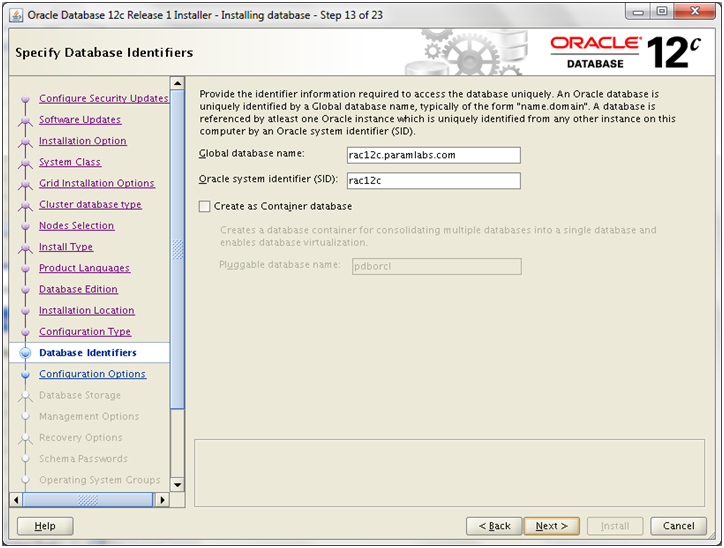Open Help for this installer page
The width and height of the screenshot is (724, 548).
(45, 526)
